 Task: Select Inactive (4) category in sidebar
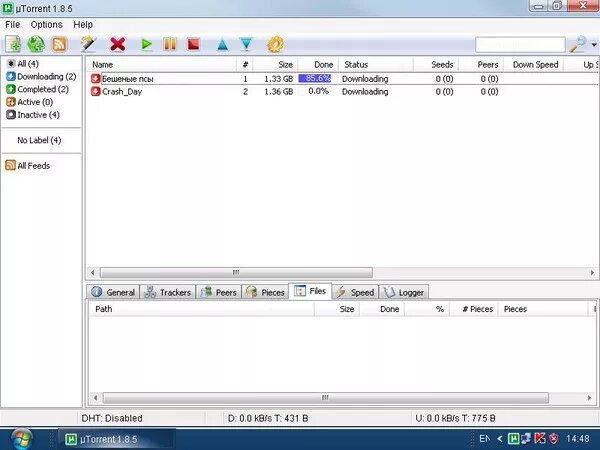pos(33,115)
